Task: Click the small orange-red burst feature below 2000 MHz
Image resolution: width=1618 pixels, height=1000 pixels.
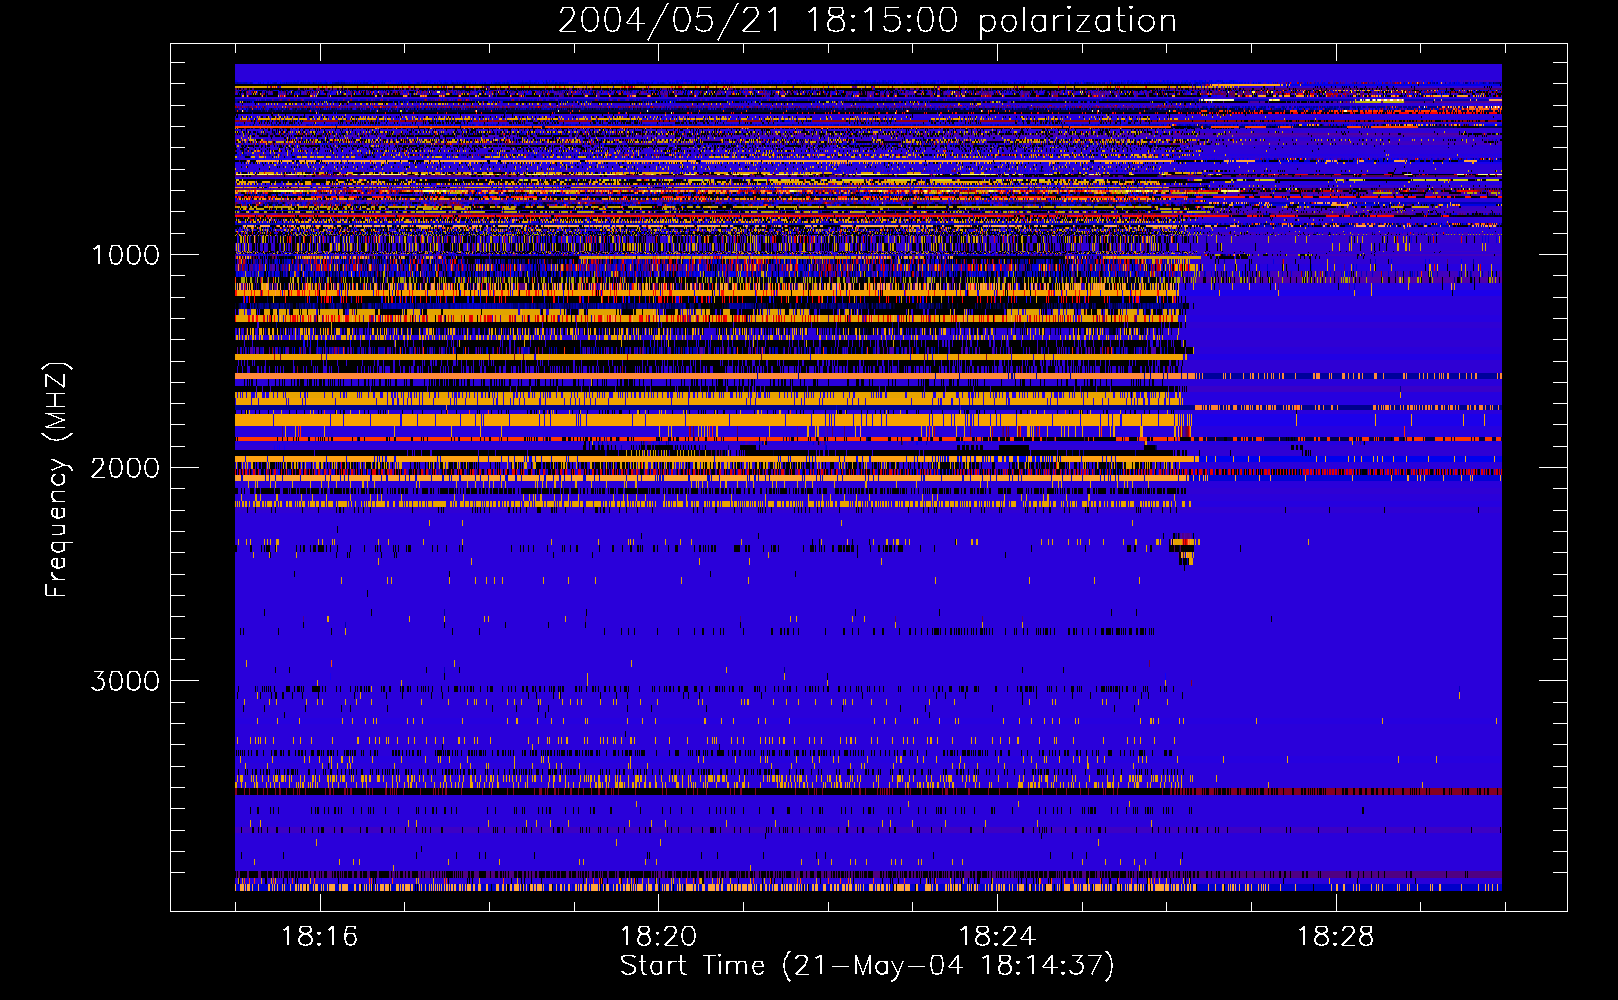Action: pos(1185,549)
